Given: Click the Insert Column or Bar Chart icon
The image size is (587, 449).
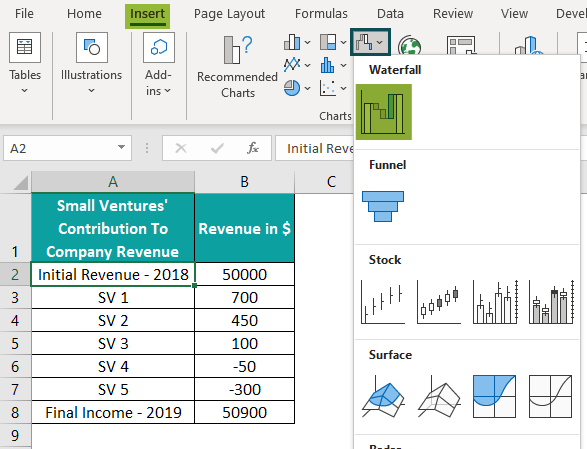Looking at the screenshot, I should pyautogui.click(x=292, y=42).
